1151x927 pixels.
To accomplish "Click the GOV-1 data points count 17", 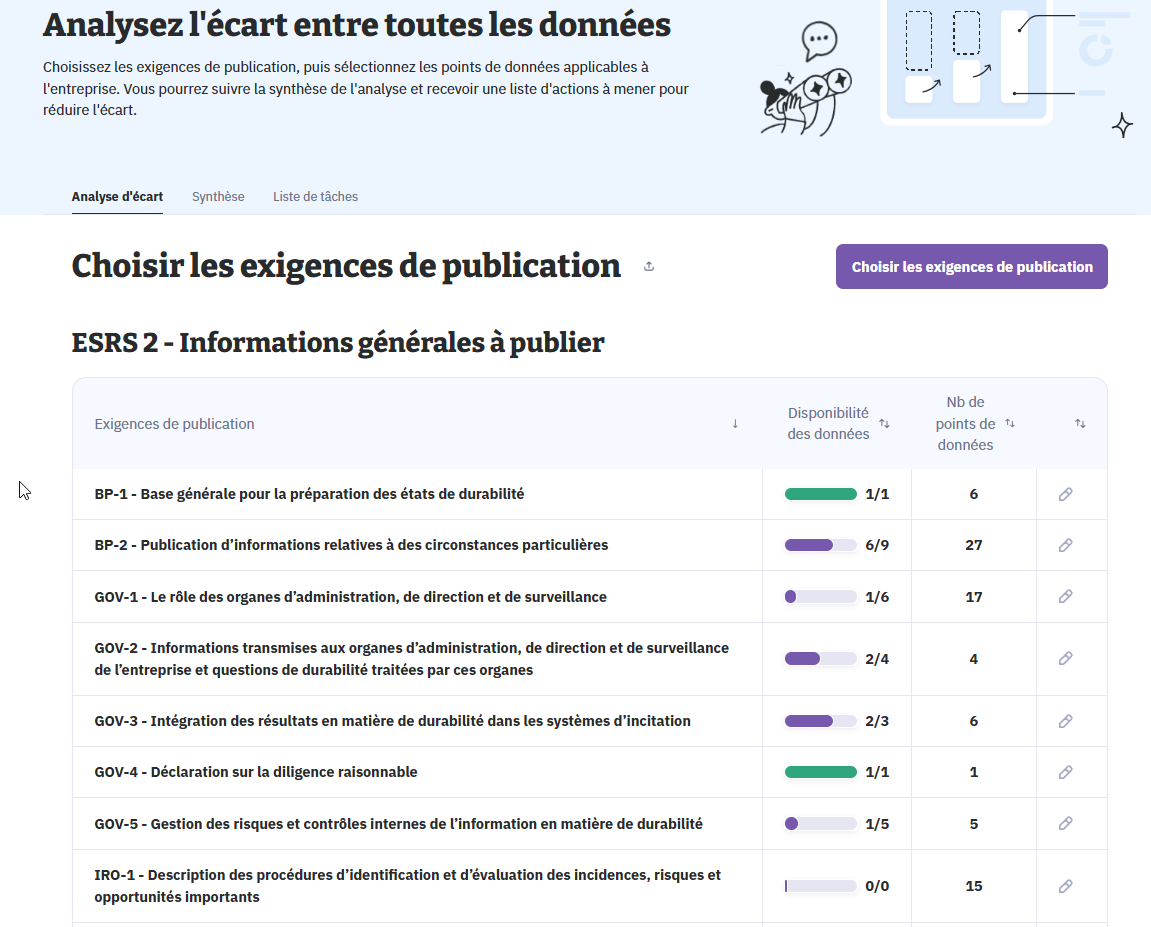I will (x=973, y=597).
